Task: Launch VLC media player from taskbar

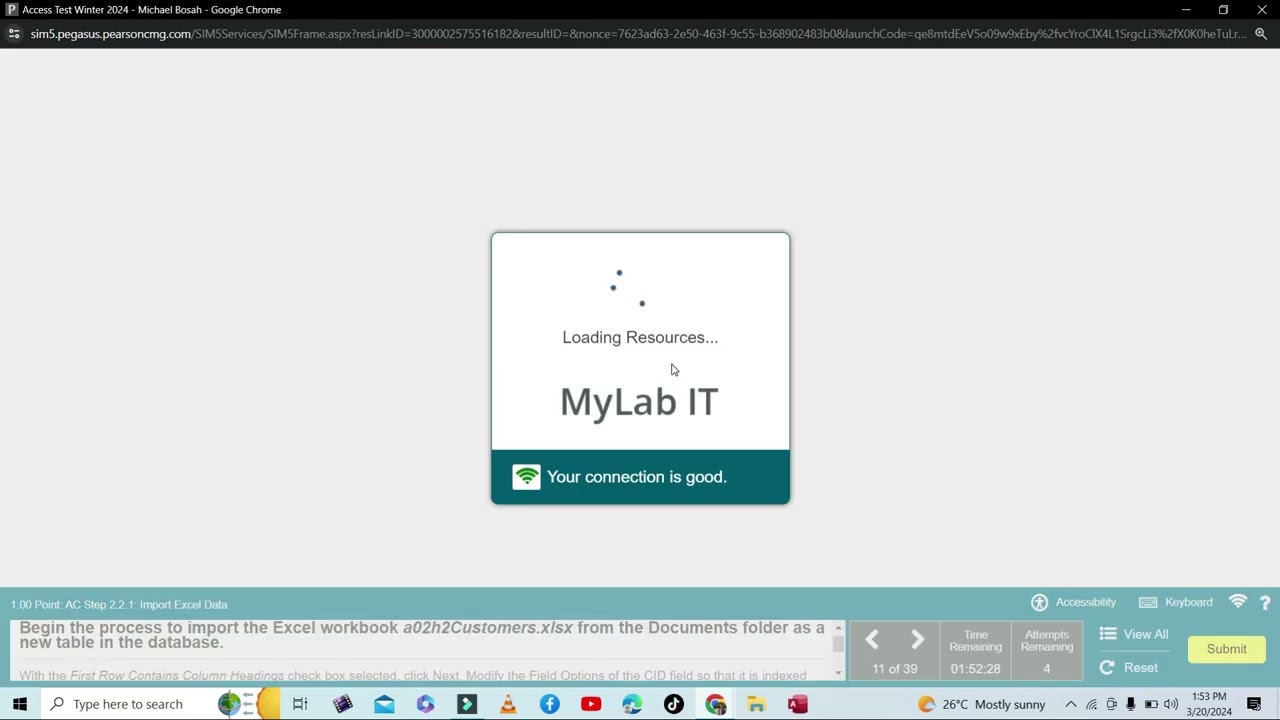Action: [x=508, y=704]
